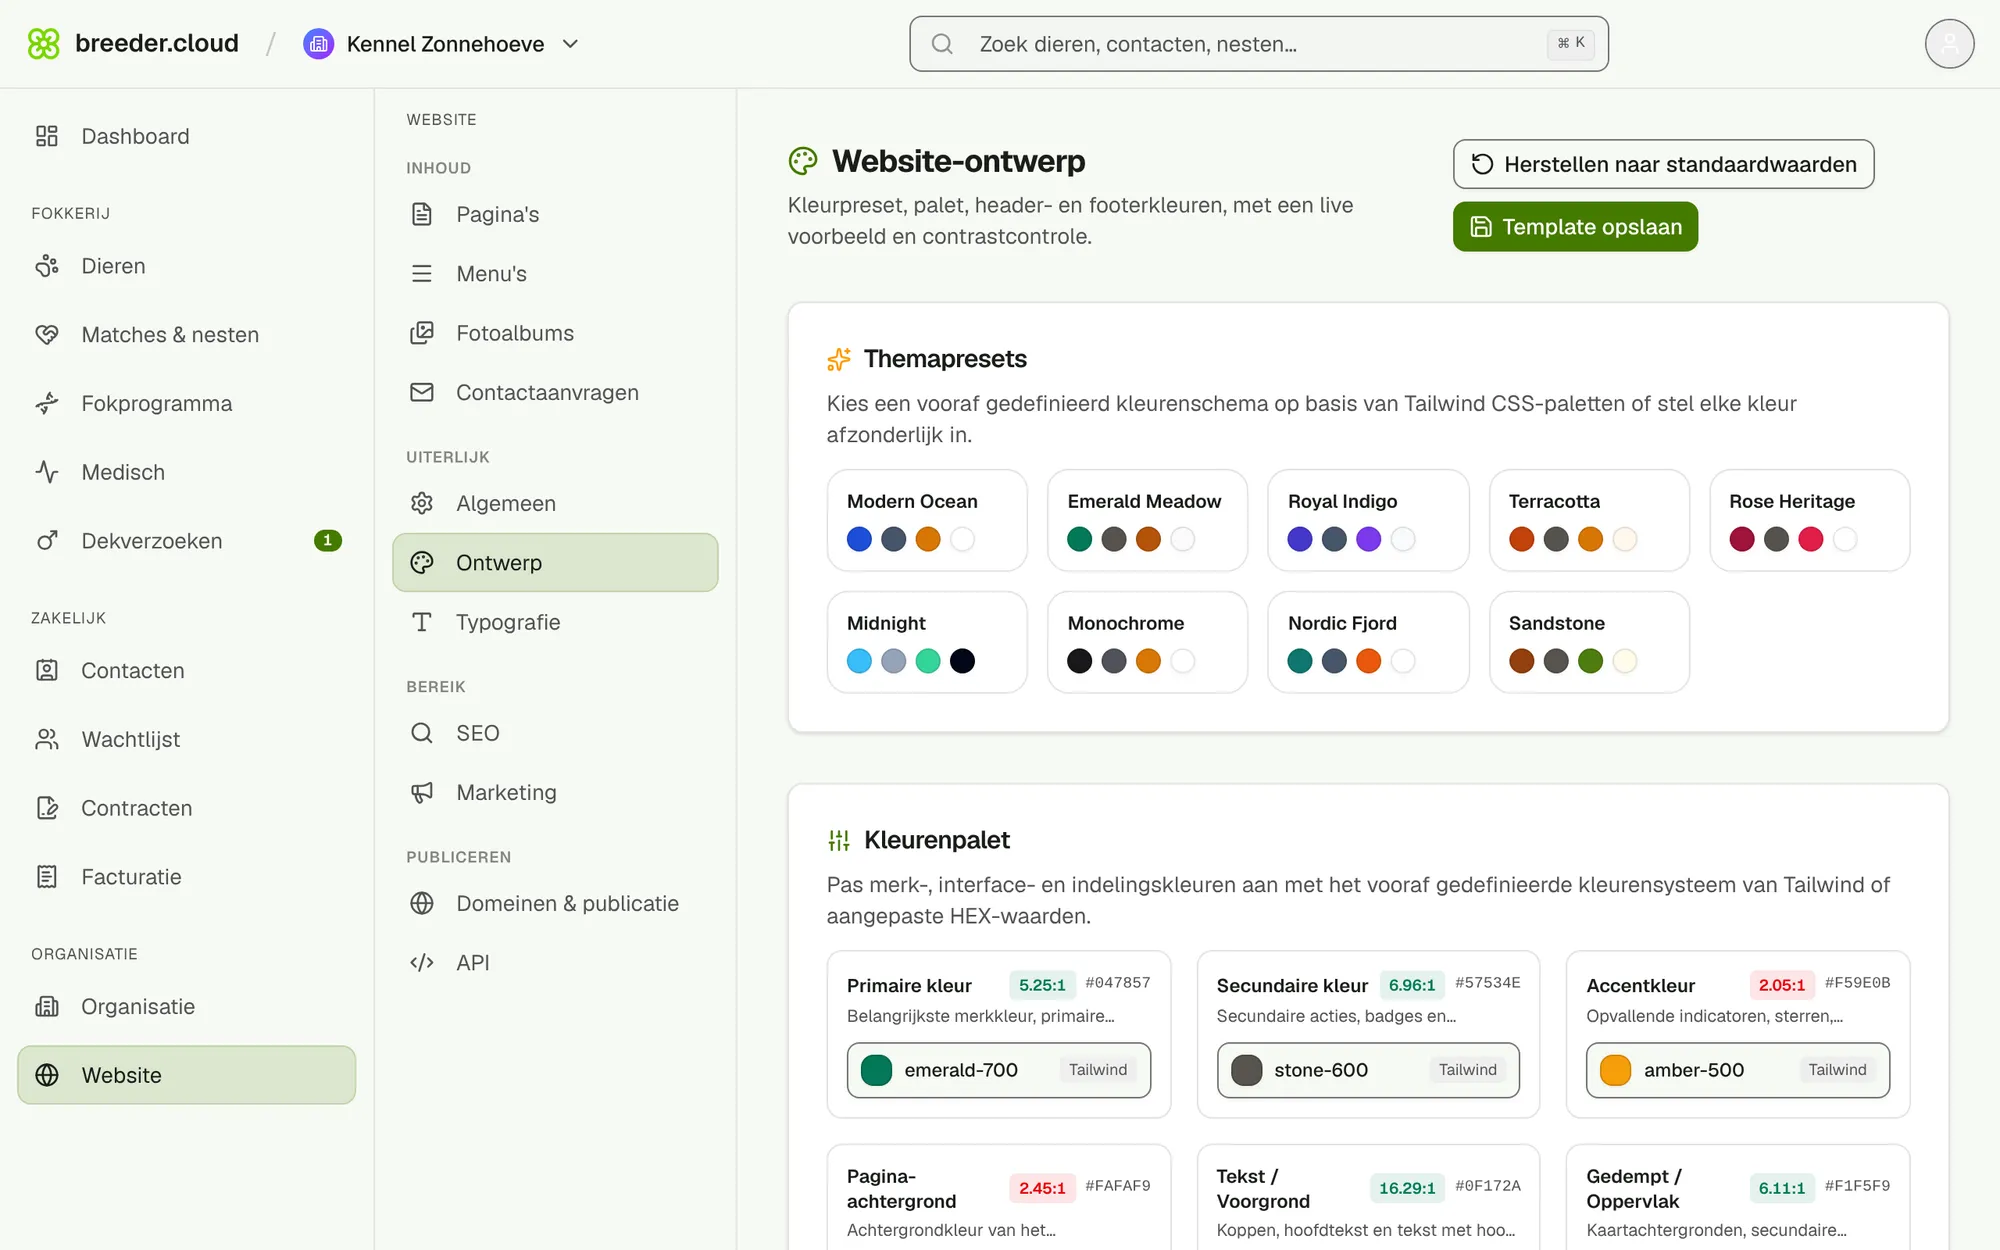Open the Pagina's menu item

(x=555, y=214)
